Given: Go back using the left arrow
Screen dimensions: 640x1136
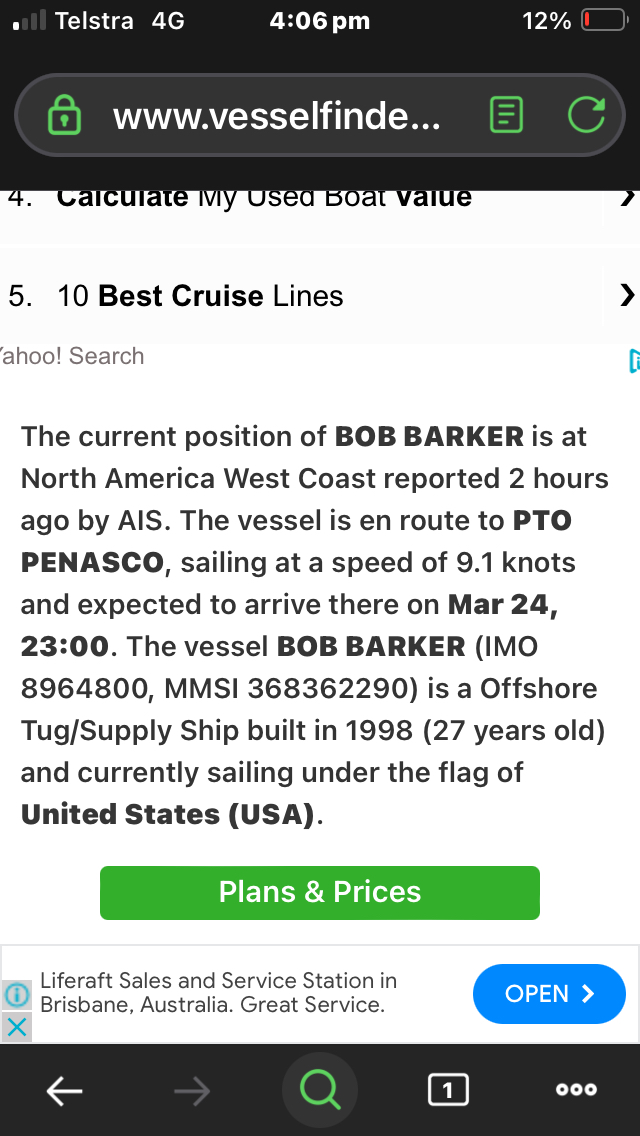Looking at the screenshot, I should [x=65, y=1091].
